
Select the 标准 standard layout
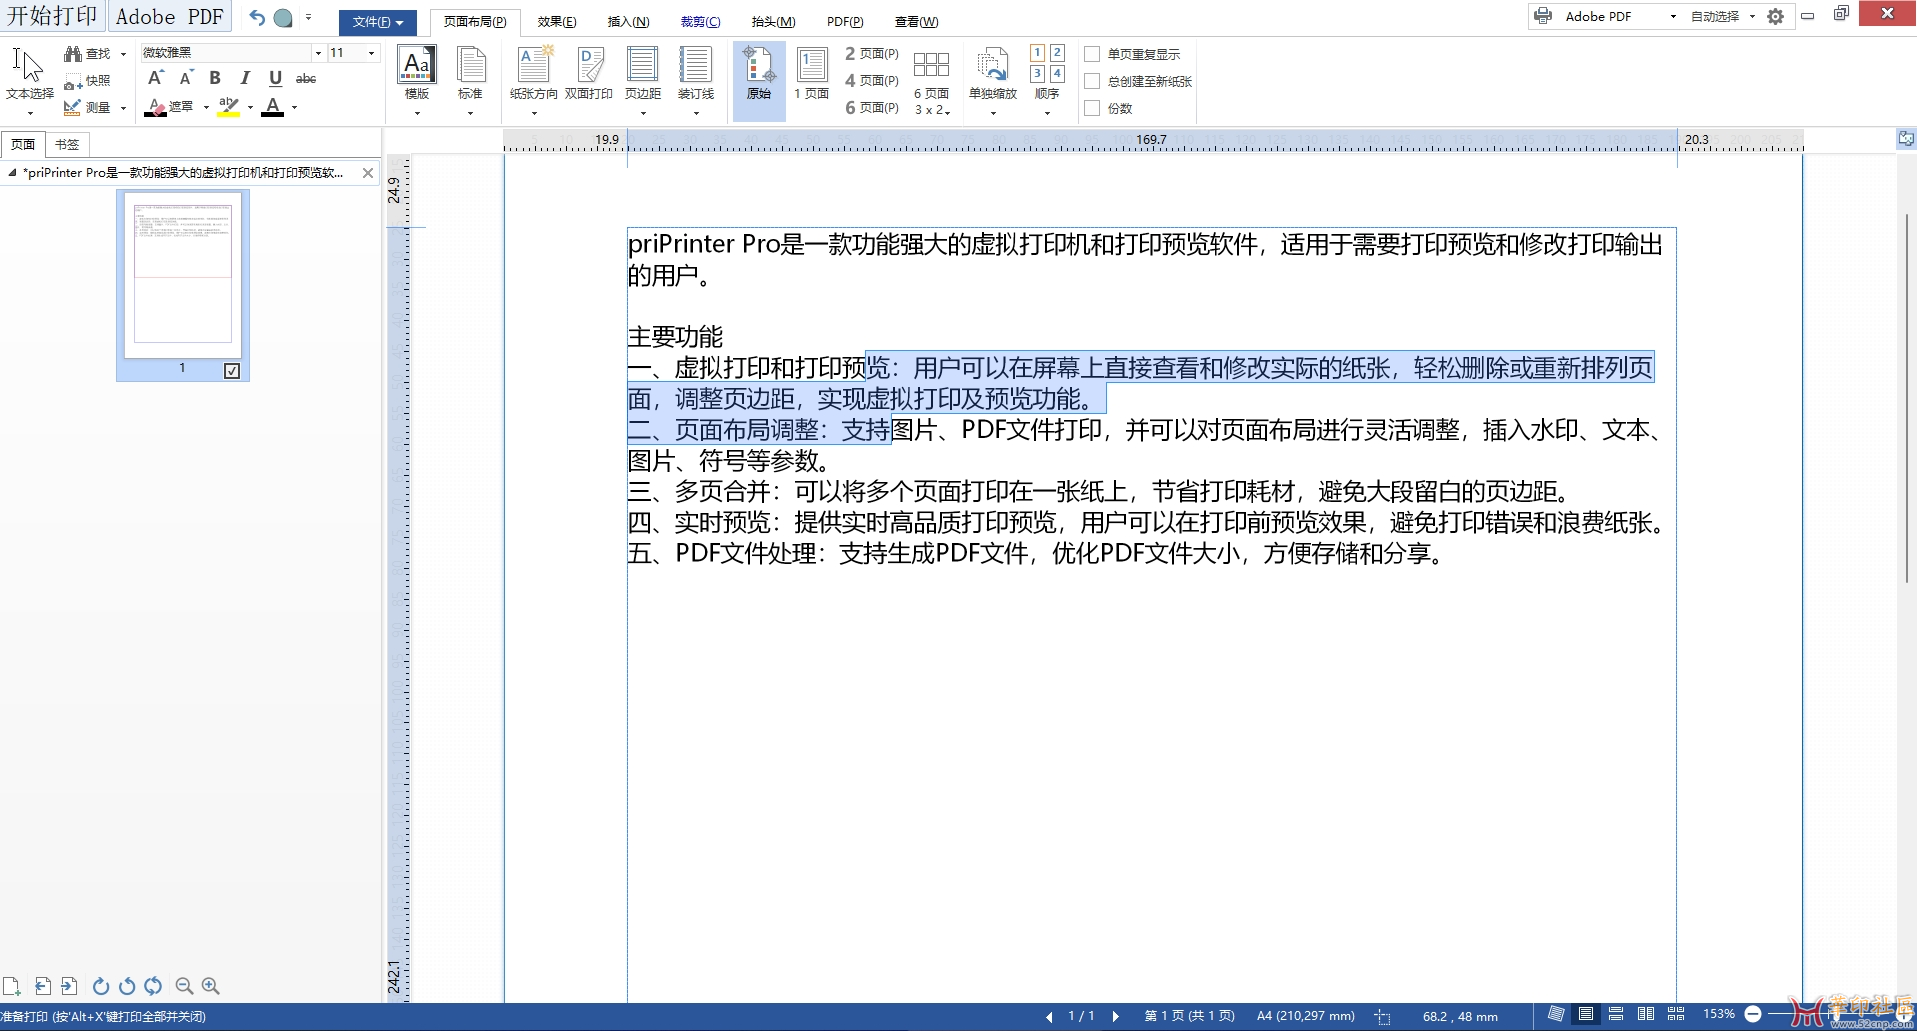click(470, 81)
